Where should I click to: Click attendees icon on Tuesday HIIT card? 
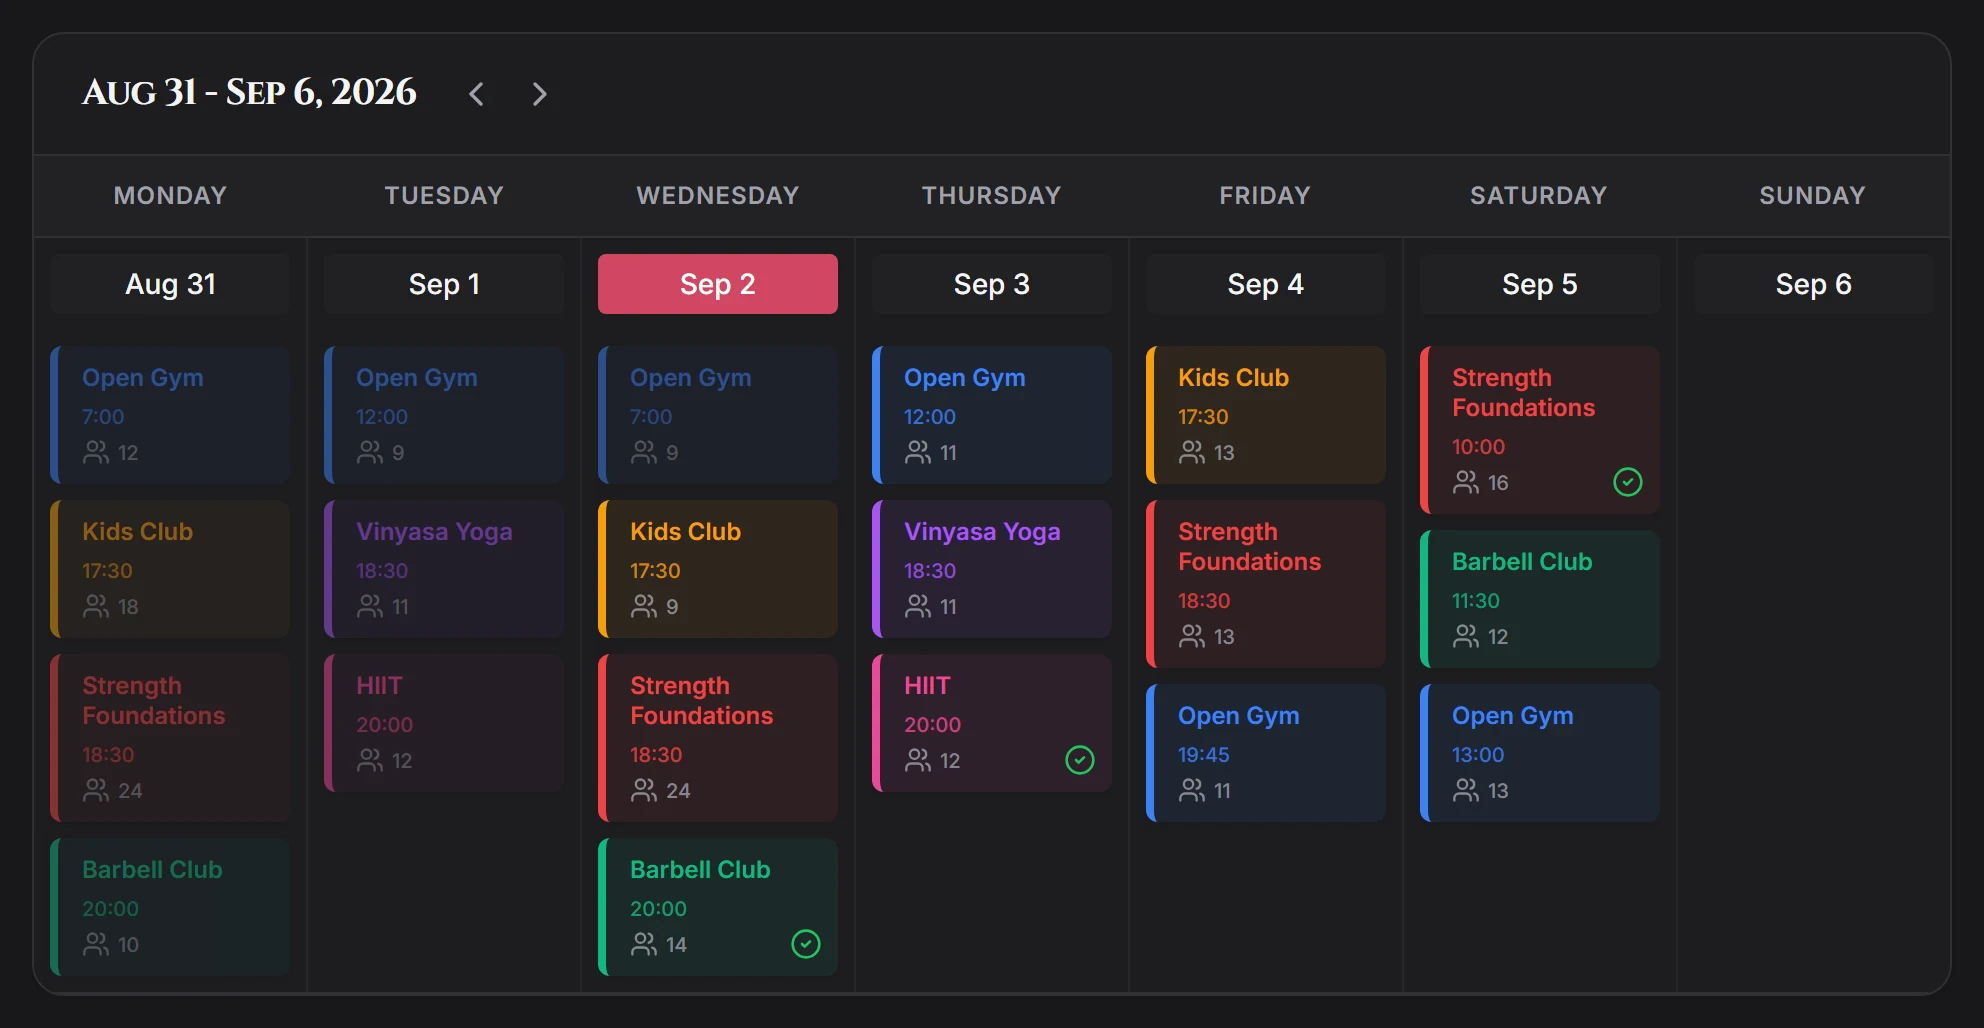pyautogui.click(x=370, y=761)
